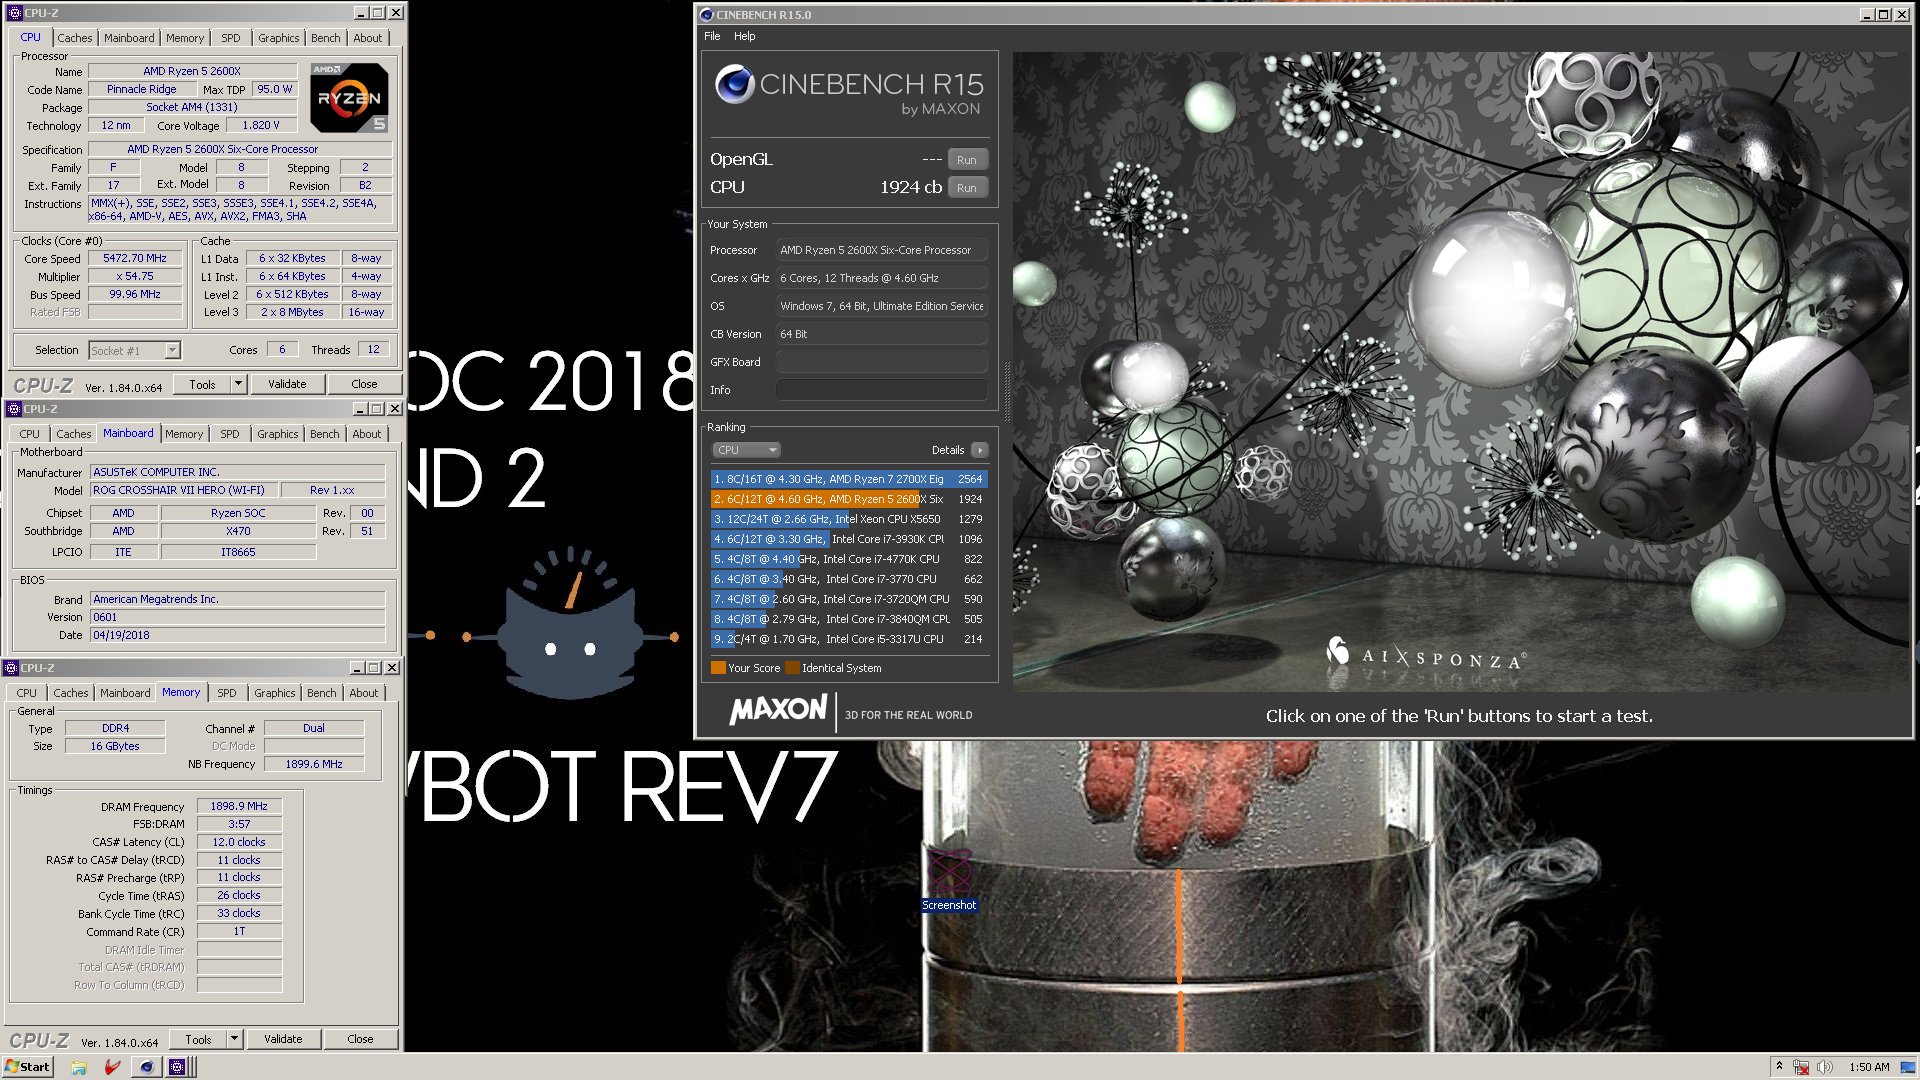Open Windows Explorer from the taskbar
This screenshot has height=1080, width=1920.
(78, 1067)
